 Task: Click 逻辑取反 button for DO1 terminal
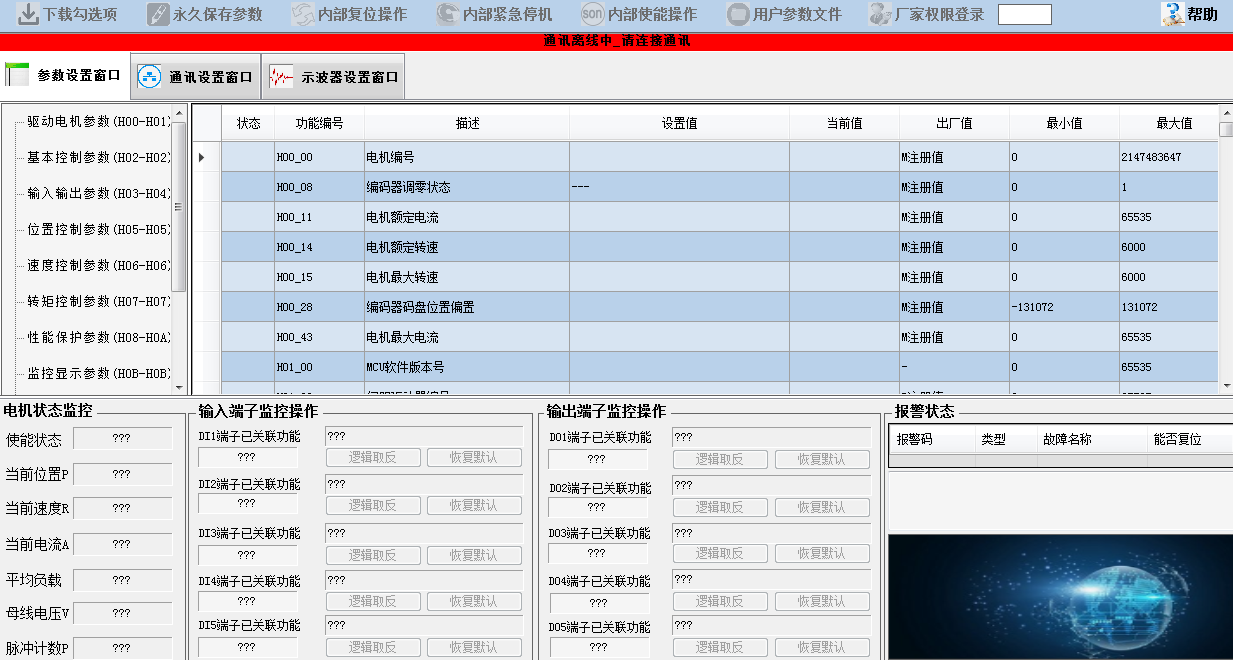point(720,459)
